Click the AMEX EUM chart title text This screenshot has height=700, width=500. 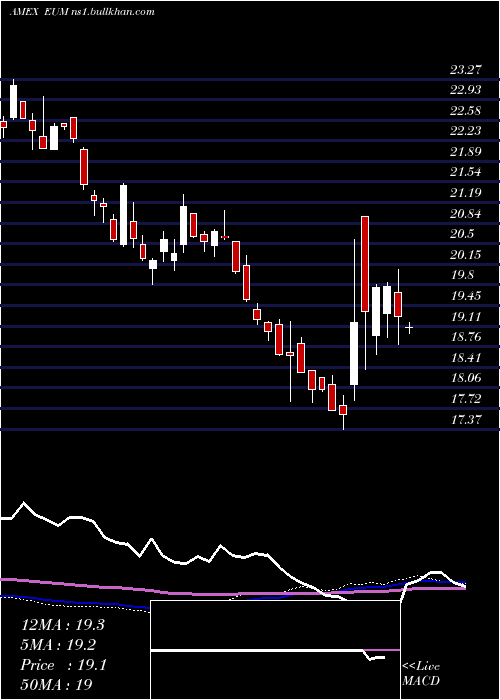click(82, 12)
